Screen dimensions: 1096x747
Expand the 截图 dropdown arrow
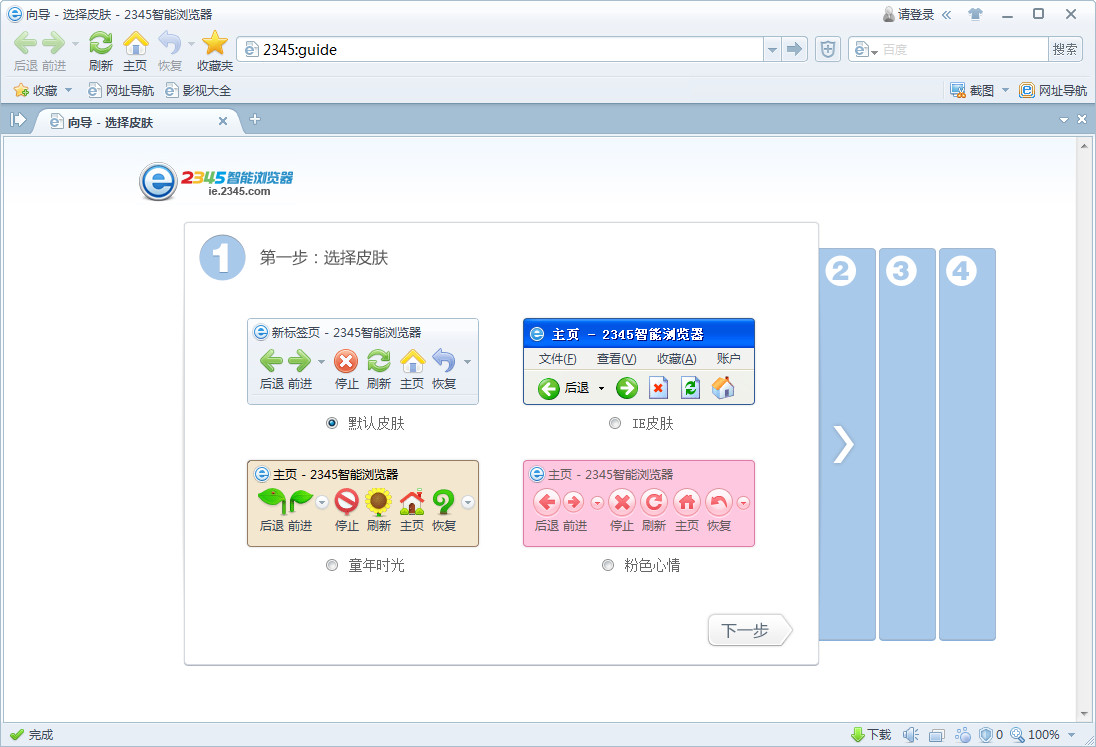click(x=1005, y=90)
